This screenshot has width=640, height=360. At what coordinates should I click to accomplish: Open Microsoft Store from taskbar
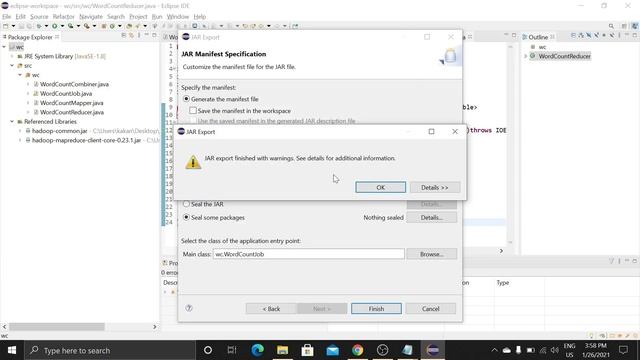tap(307, 350)
